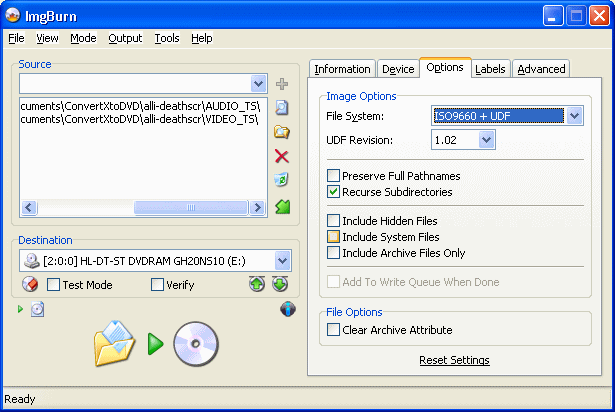Uncheck Recurse Subdirectories

[333, 191]
